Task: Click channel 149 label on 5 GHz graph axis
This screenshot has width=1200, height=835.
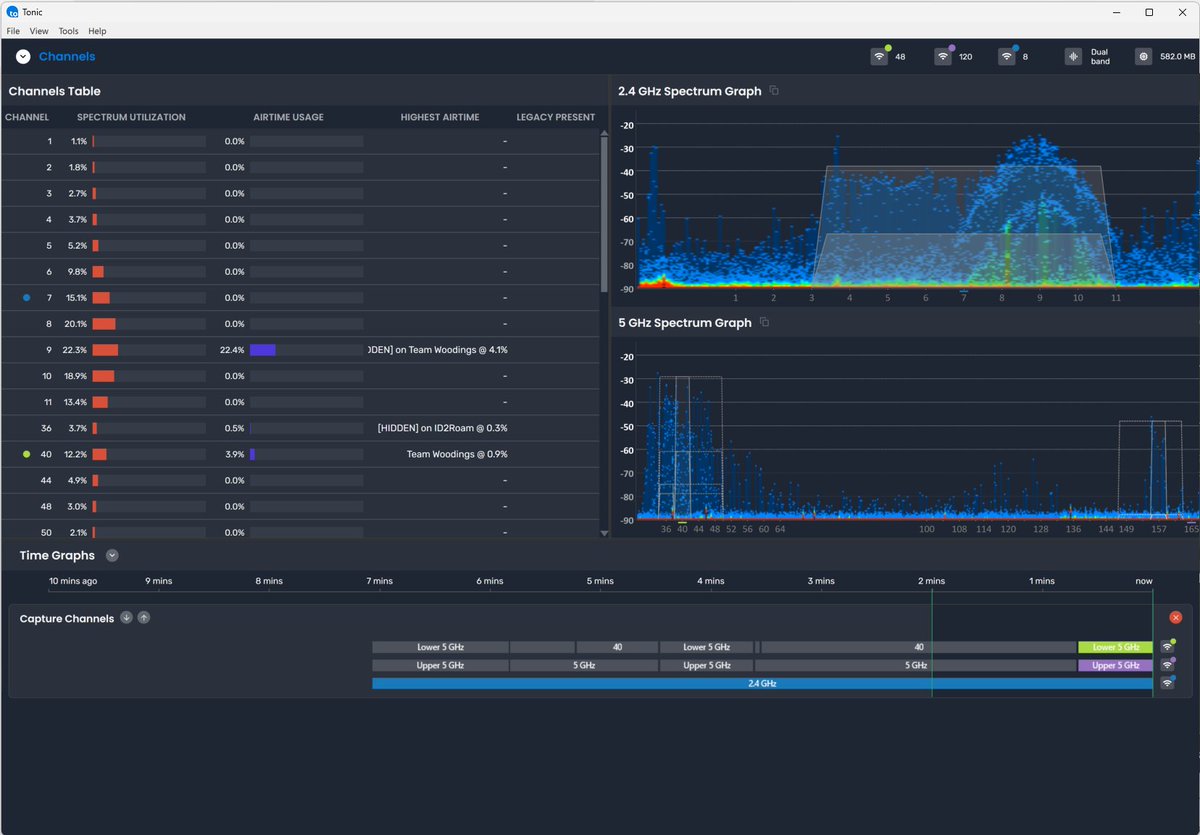Action: [1126, 529]
